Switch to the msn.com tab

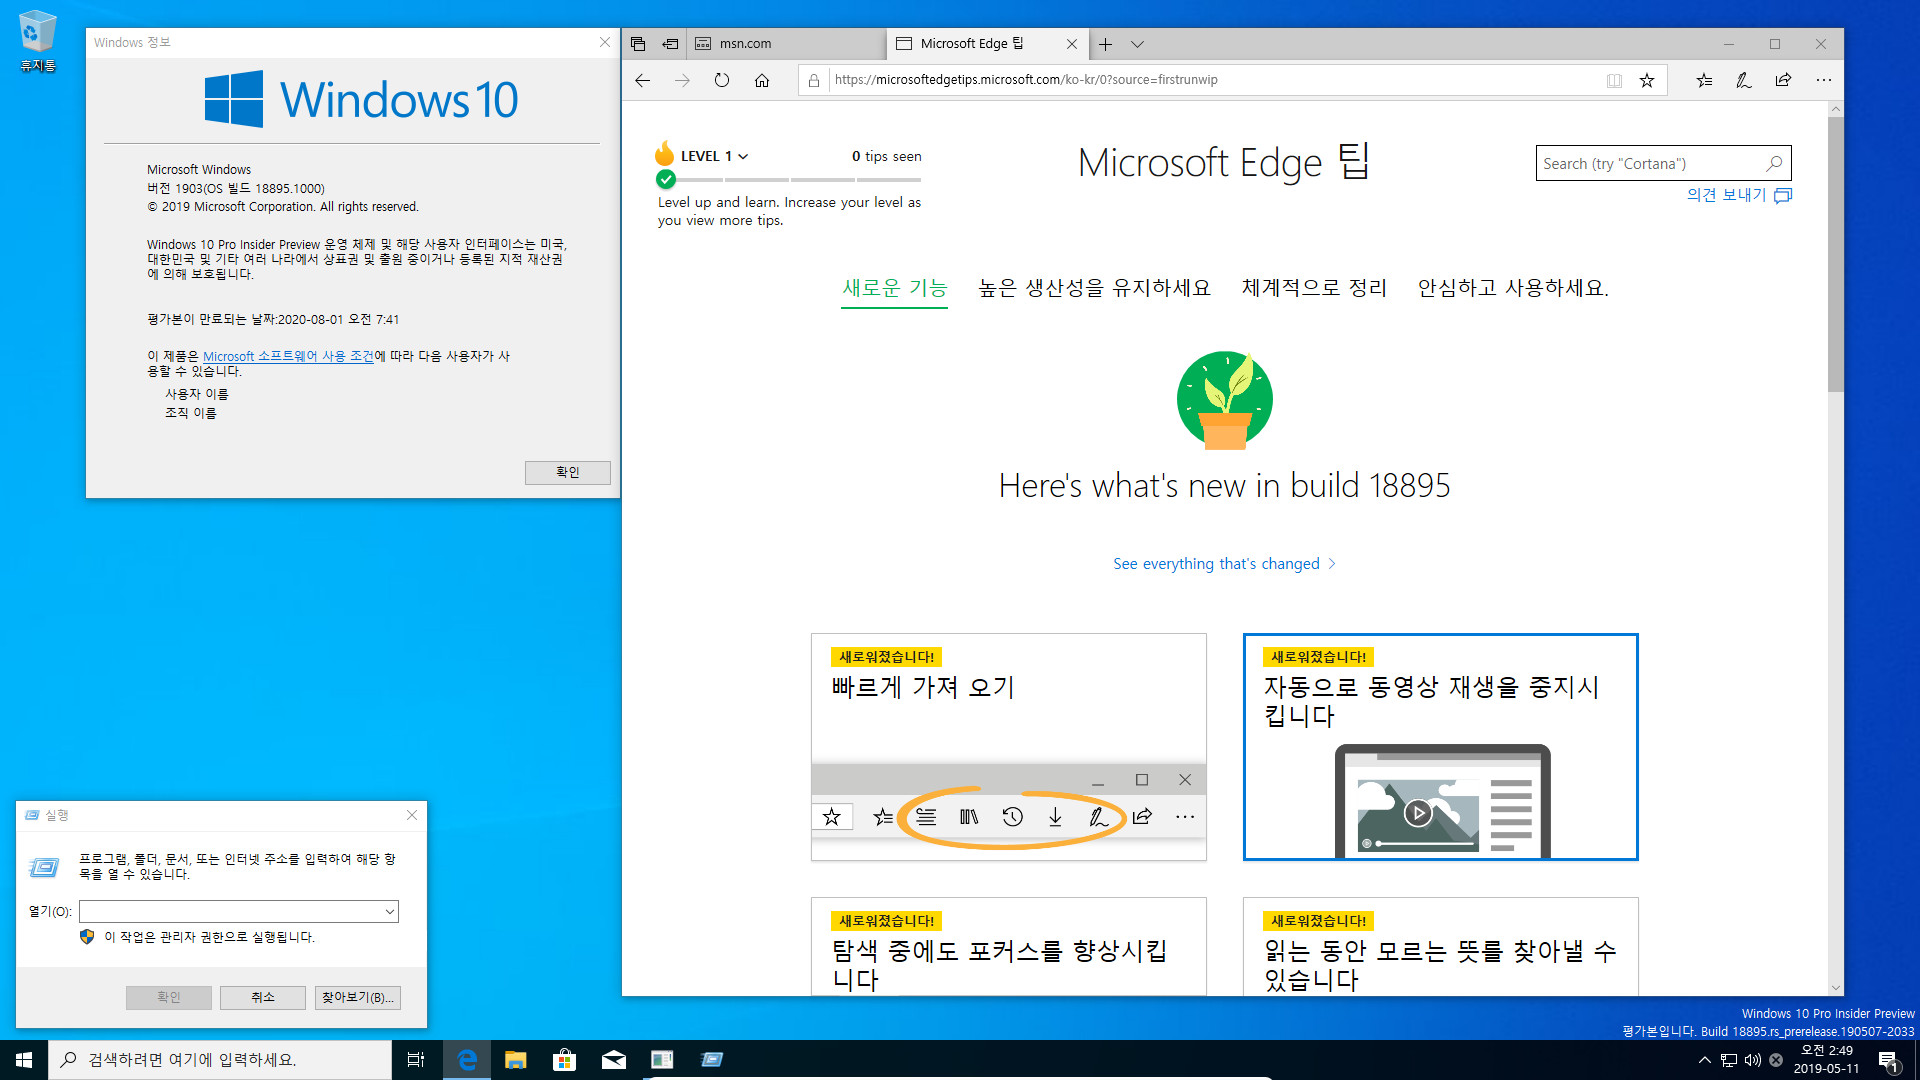tap(785, 44)
